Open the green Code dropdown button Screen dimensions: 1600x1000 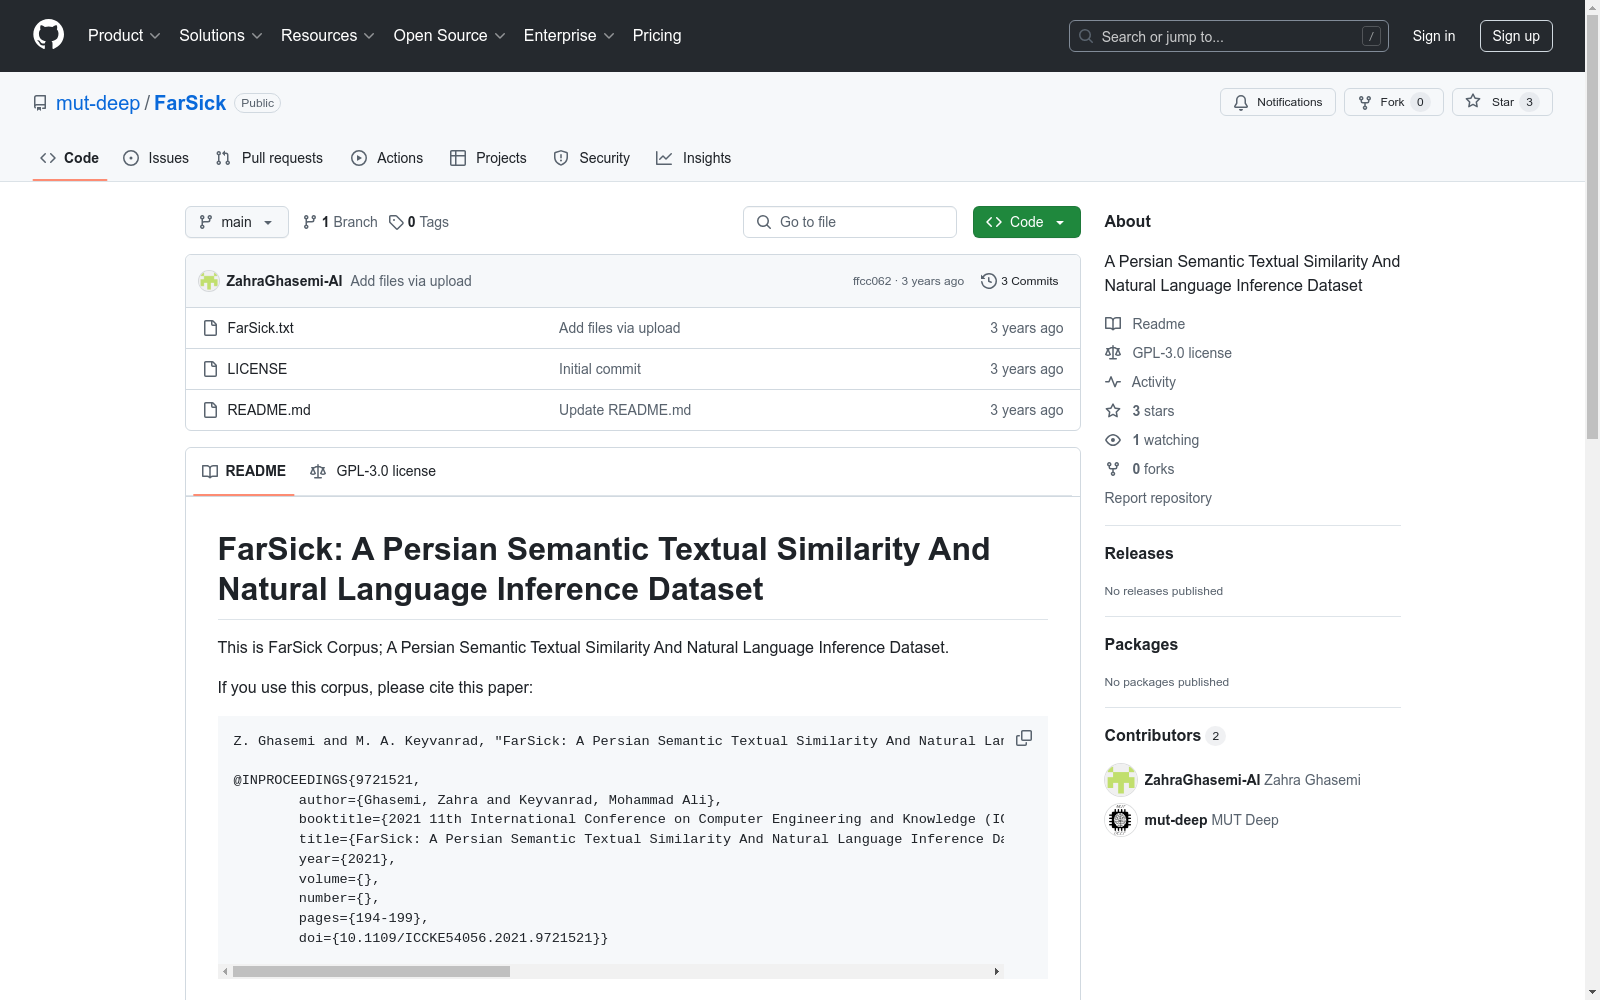tap(1027, 222)
